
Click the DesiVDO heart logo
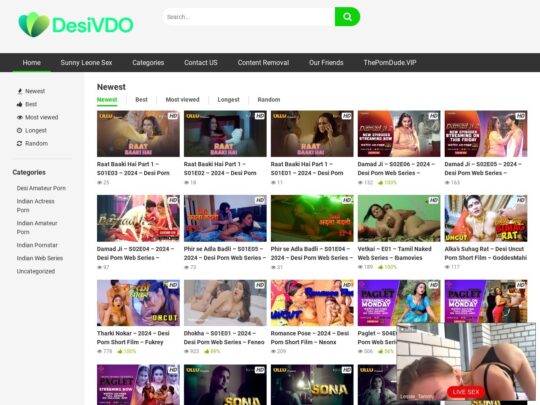33,24
